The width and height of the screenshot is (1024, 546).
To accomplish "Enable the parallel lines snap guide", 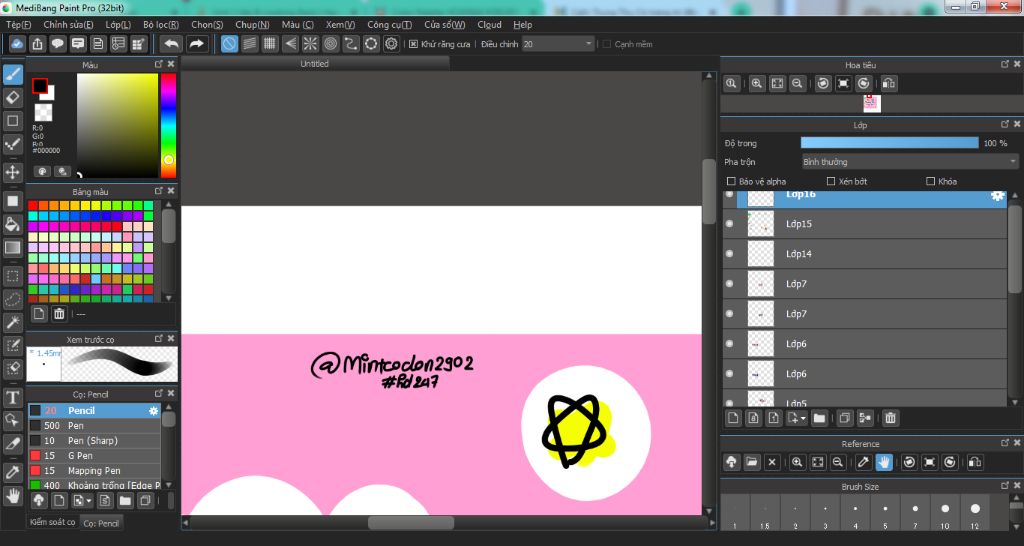I will tap(249, 44).
